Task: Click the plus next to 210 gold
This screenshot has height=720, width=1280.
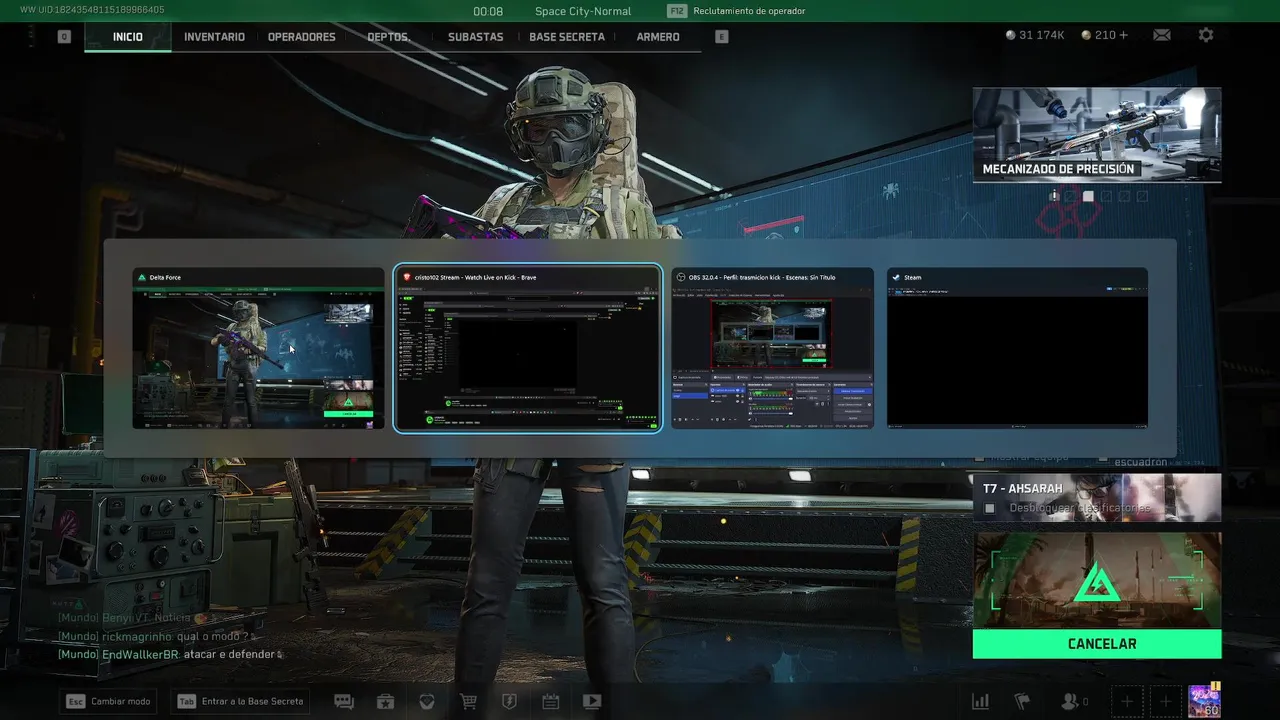Action: [x=1124, y=35]
